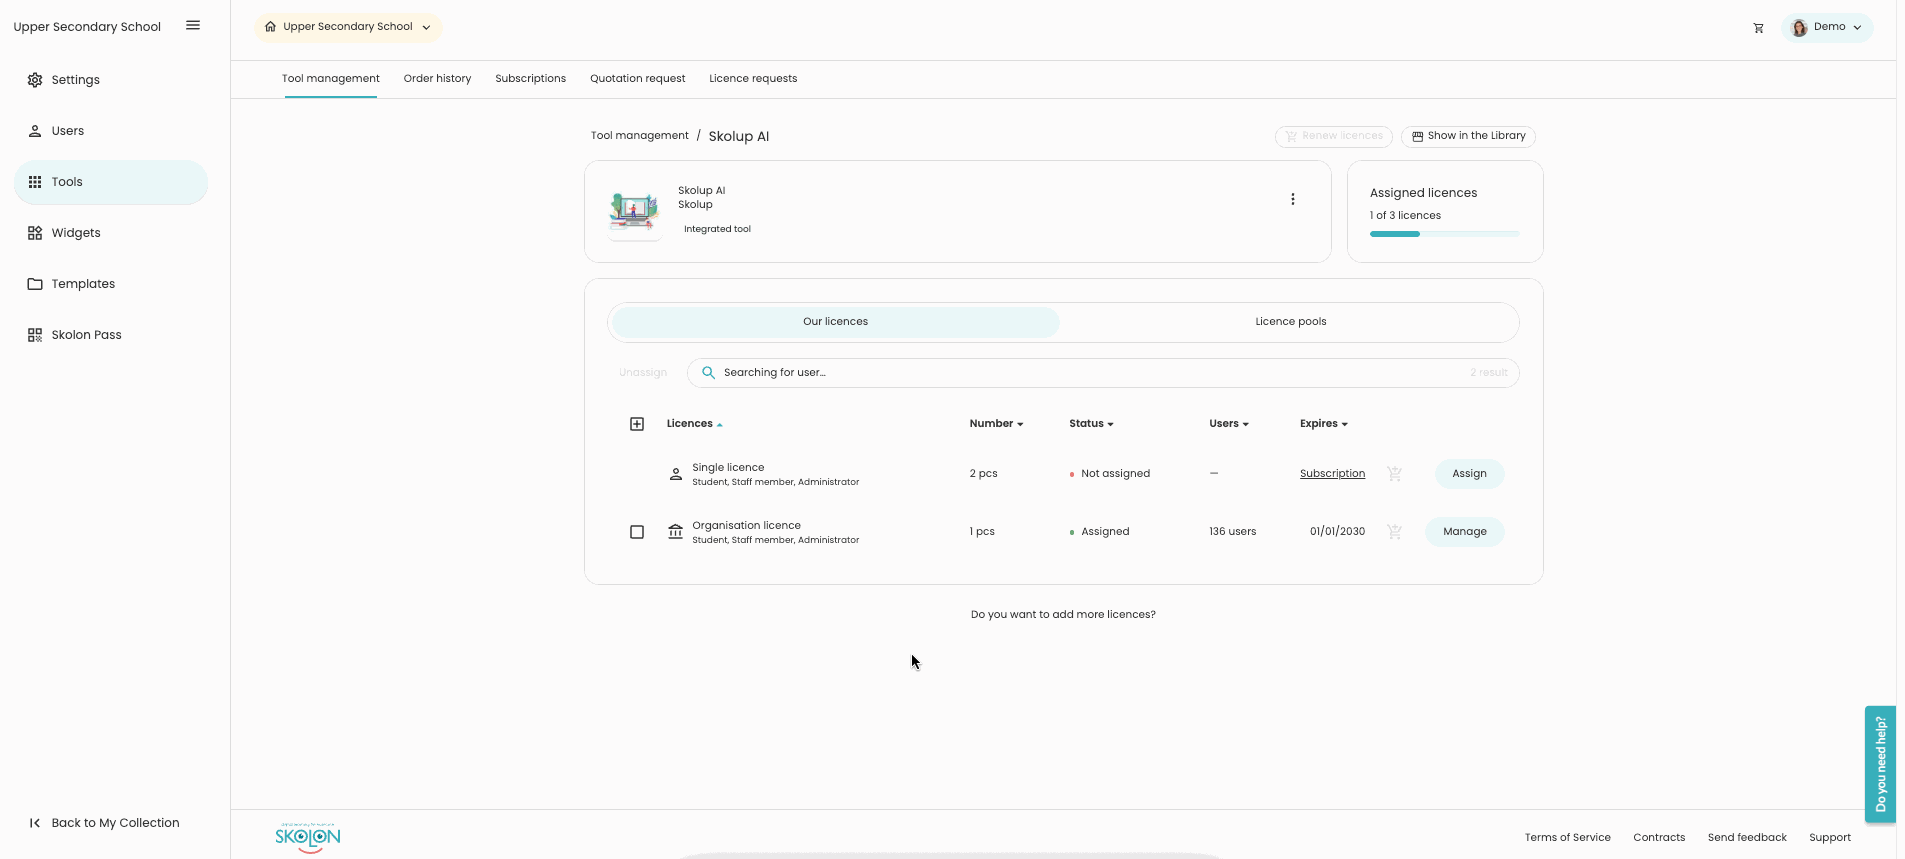1905x859 pixels.
Task: Expand the Upper Secondary School organisation dropdown
Action: [348, 27]
